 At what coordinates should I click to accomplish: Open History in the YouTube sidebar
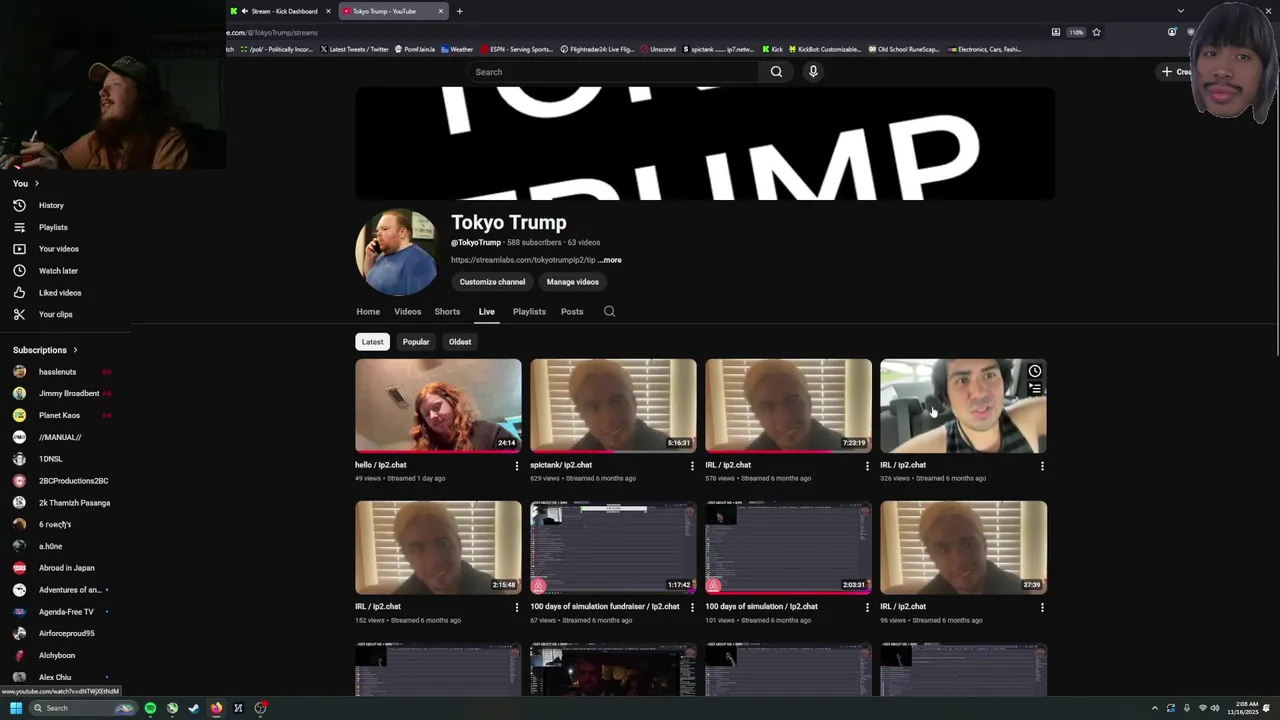tap(51, 205)
